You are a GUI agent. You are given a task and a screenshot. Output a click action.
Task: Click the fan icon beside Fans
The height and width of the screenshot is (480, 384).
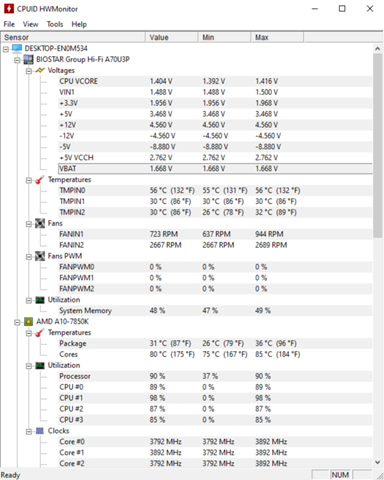40,223
